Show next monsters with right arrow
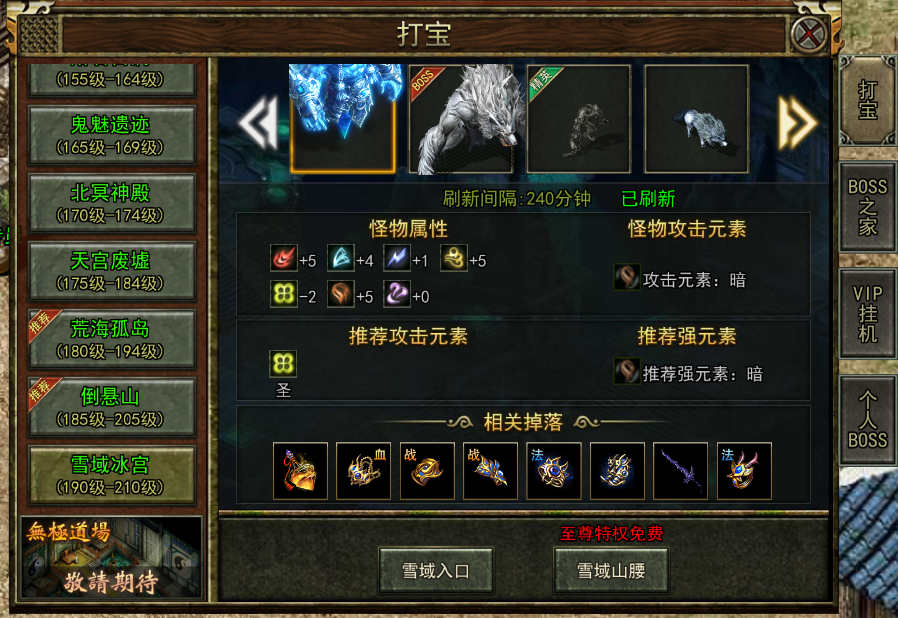This screenshot has height=618, width=898. (797, 122)
